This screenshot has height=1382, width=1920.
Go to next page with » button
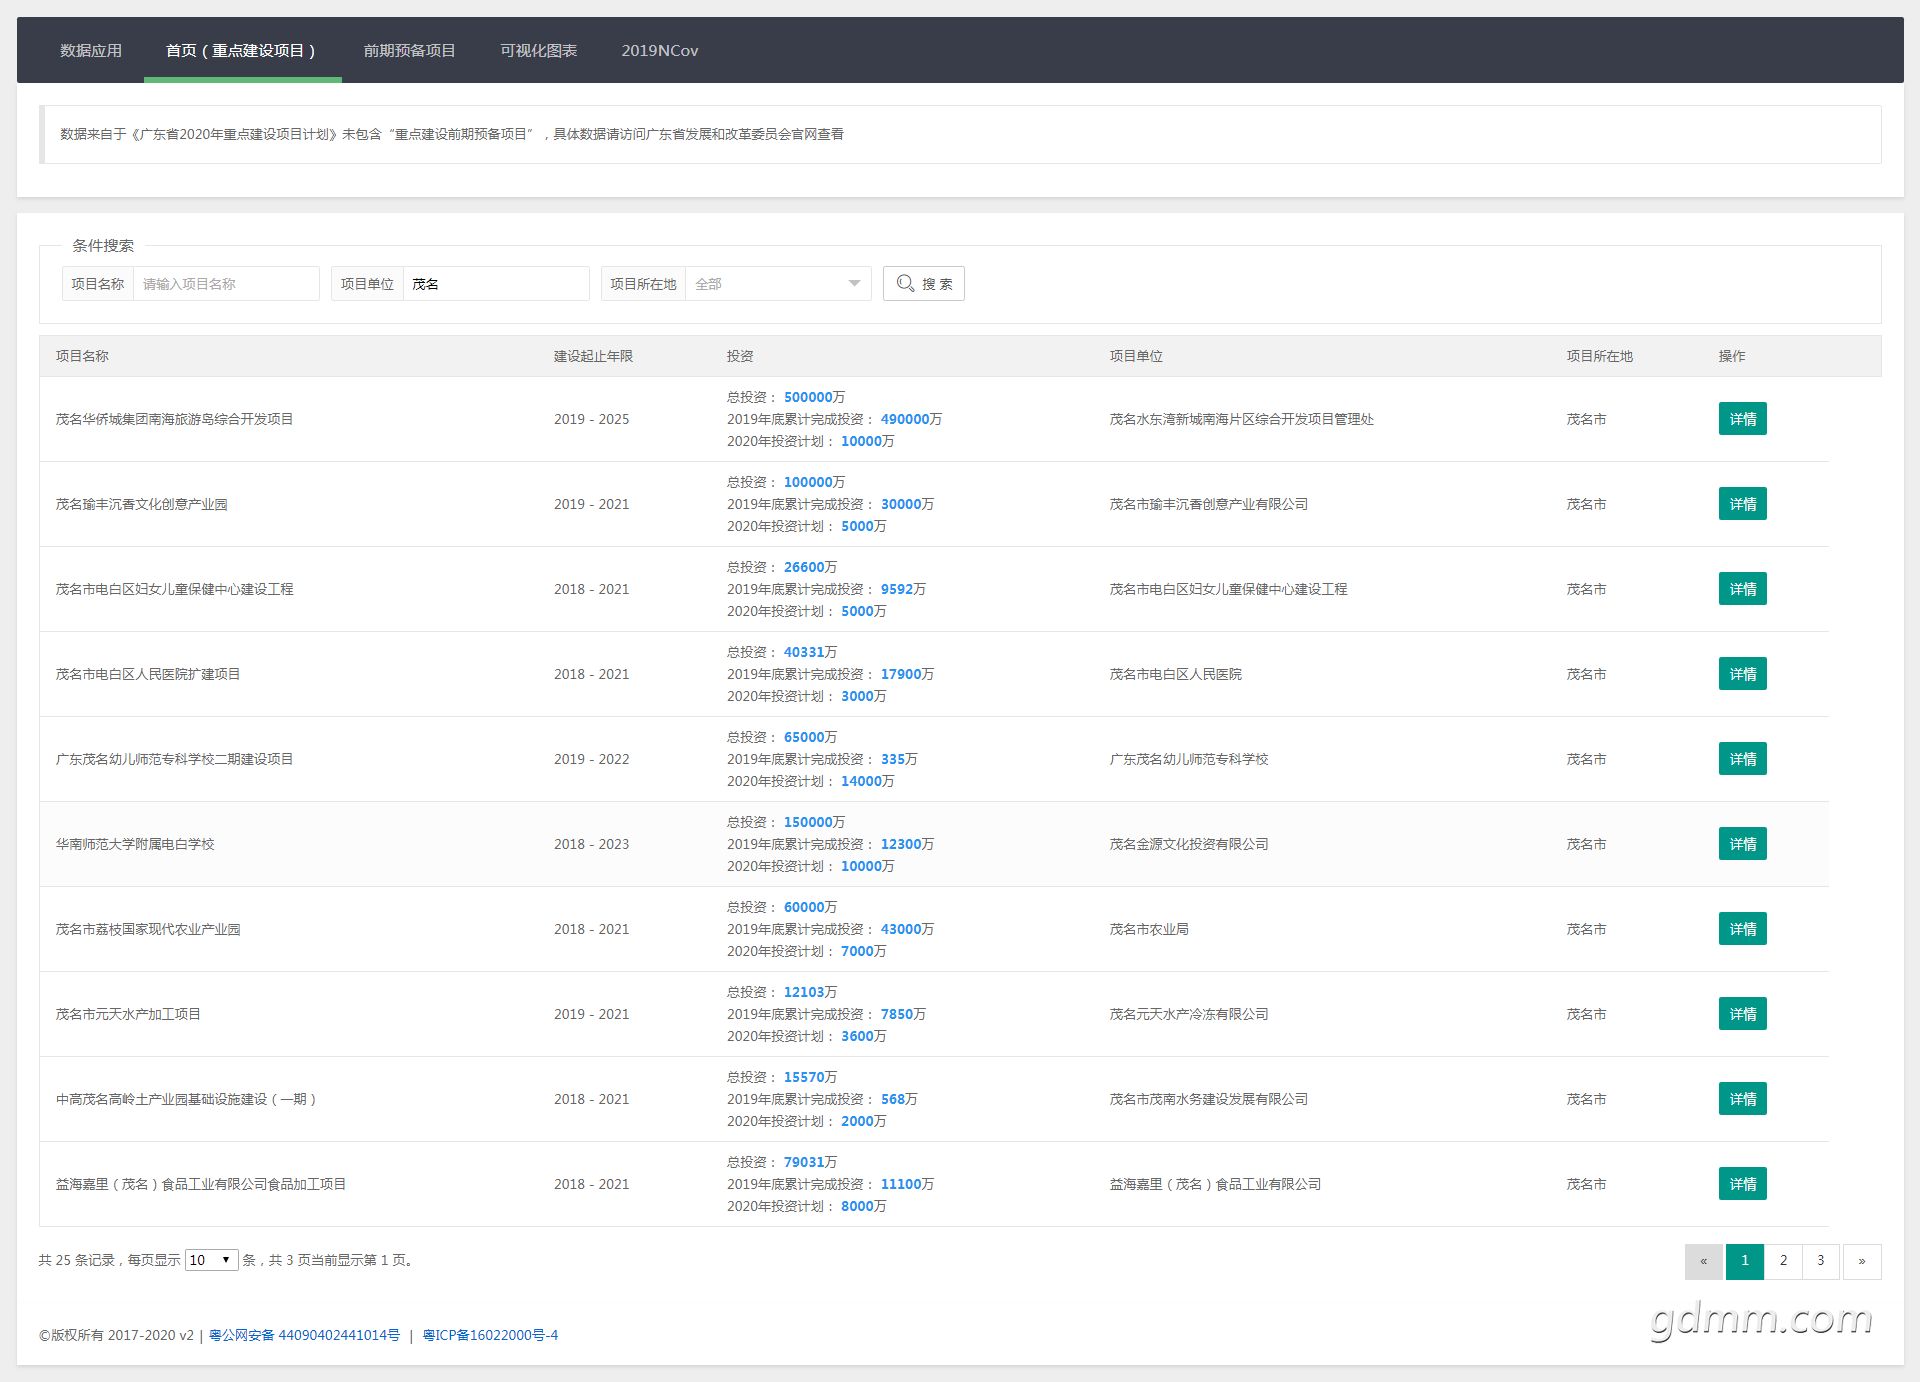(1862, 1261)
